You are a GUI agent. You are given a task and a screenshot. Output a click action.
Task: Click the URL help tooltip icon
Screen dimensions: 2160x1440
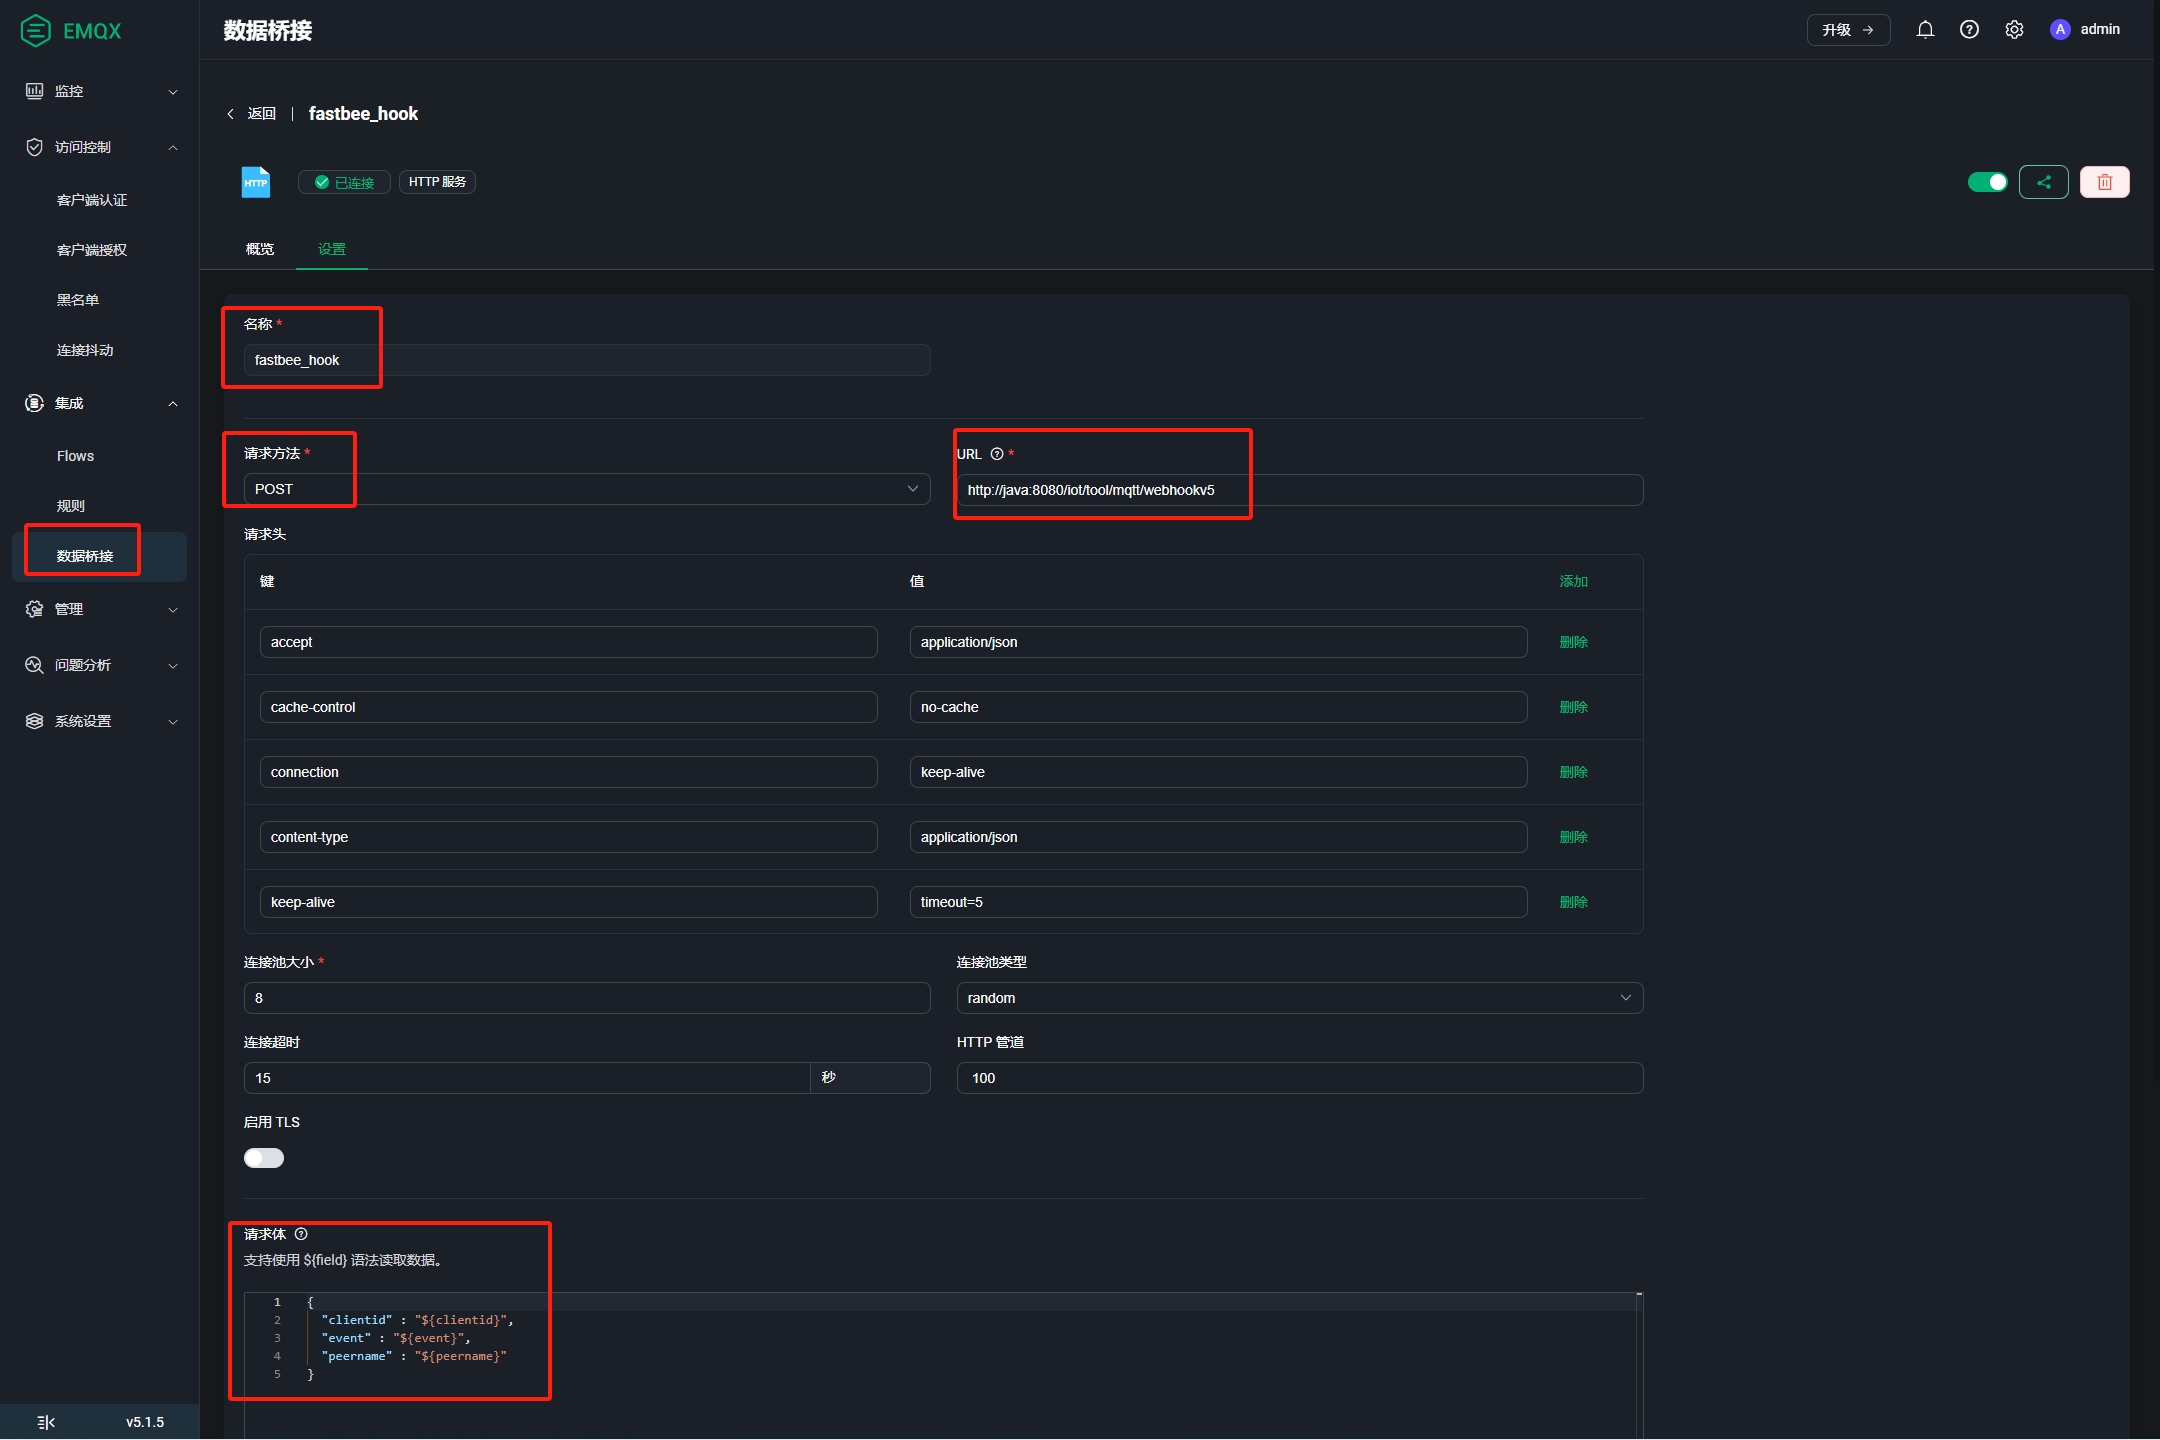pos(997,454)
